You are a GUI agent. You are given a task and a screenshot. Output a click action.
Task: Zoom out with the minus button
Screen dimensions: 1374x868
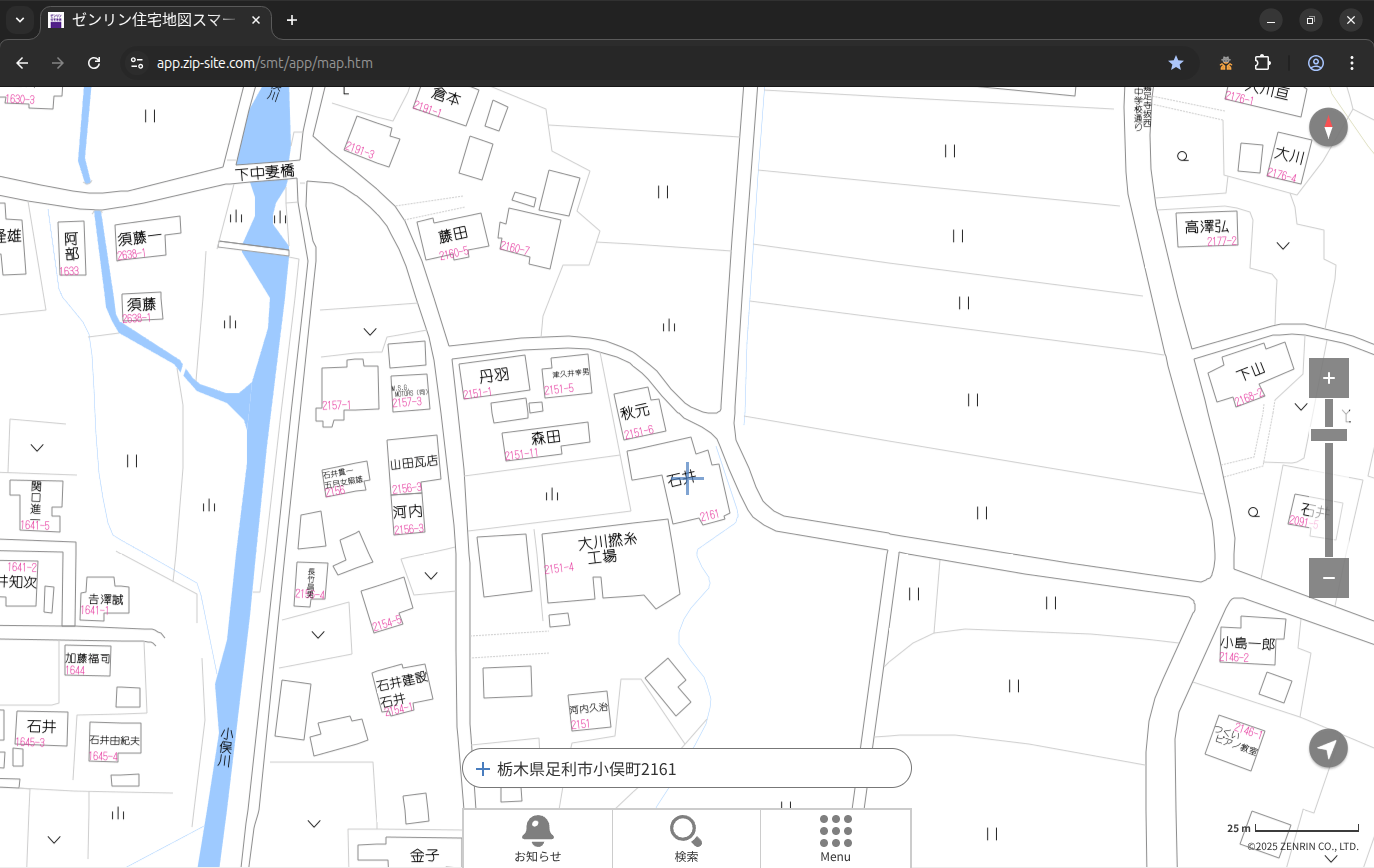coord(1328,578)
